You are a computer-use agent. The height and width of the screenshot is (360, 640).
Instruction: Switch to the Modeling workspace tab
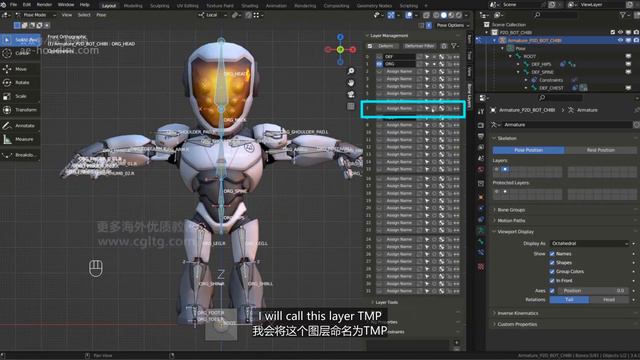(133, 6)
